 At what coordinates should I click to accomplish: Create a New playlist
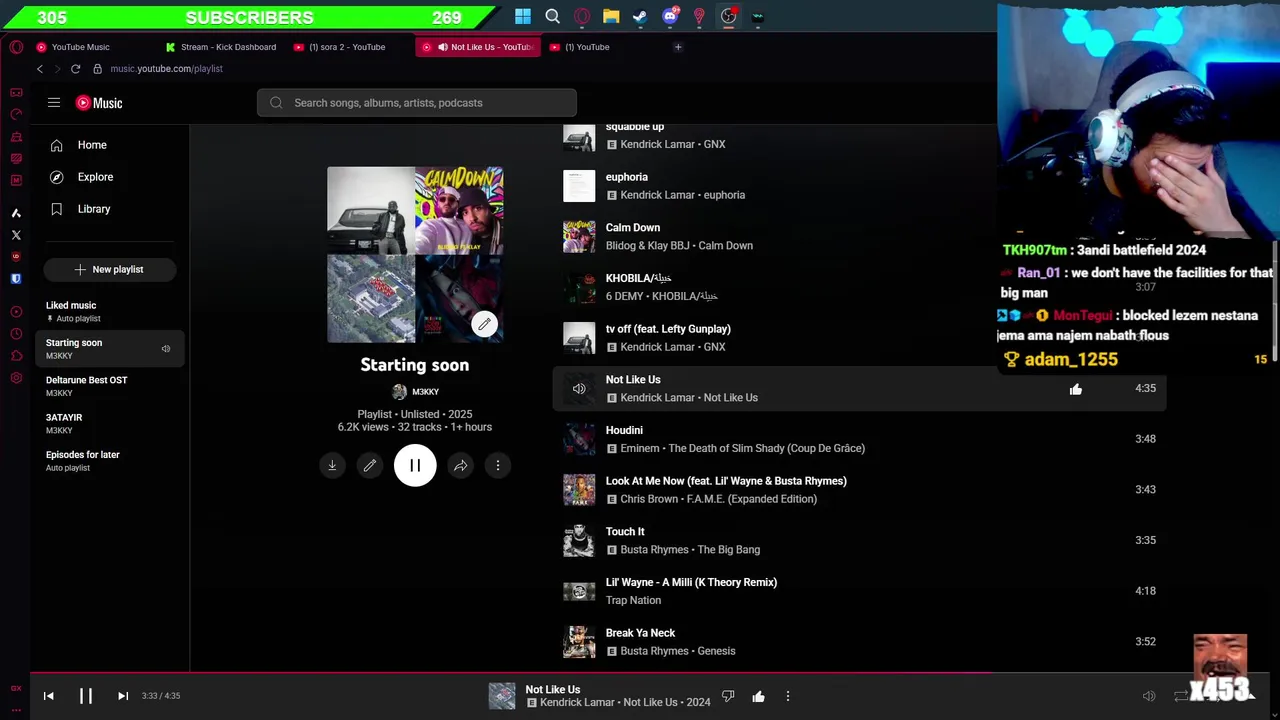110,269
